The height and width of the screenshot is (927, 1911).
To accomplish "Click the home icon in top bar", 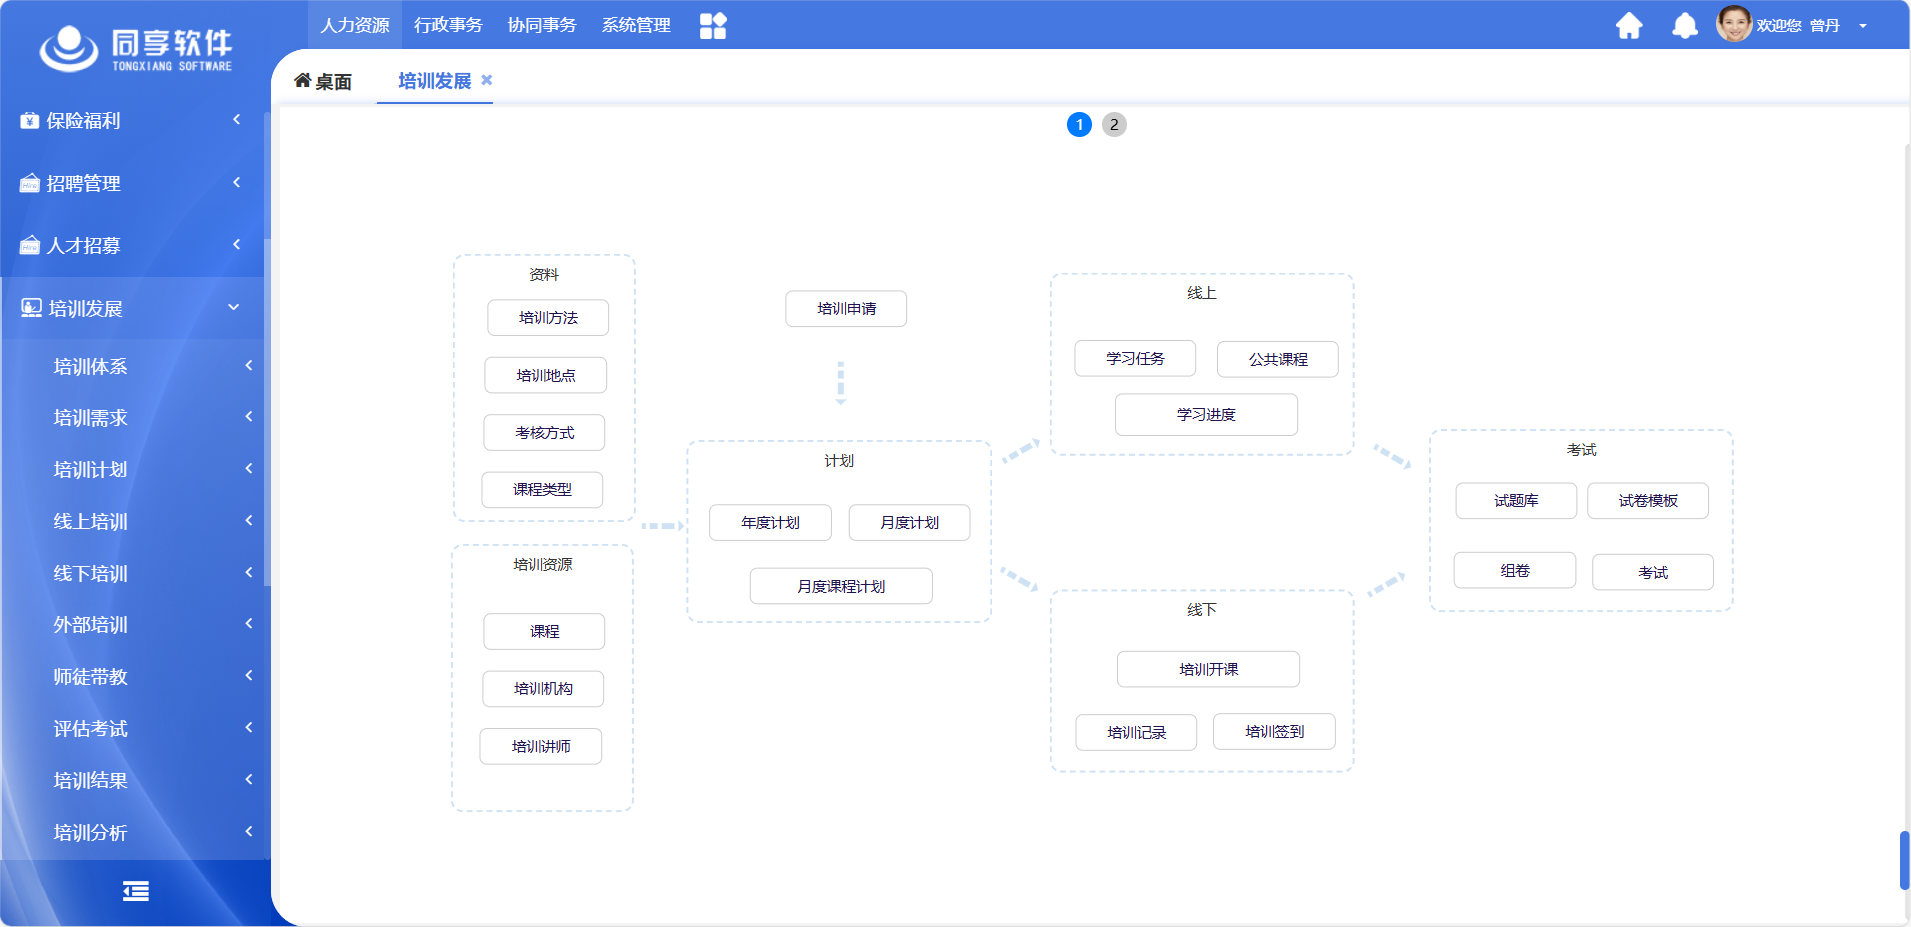I will tap(1629, 26).
